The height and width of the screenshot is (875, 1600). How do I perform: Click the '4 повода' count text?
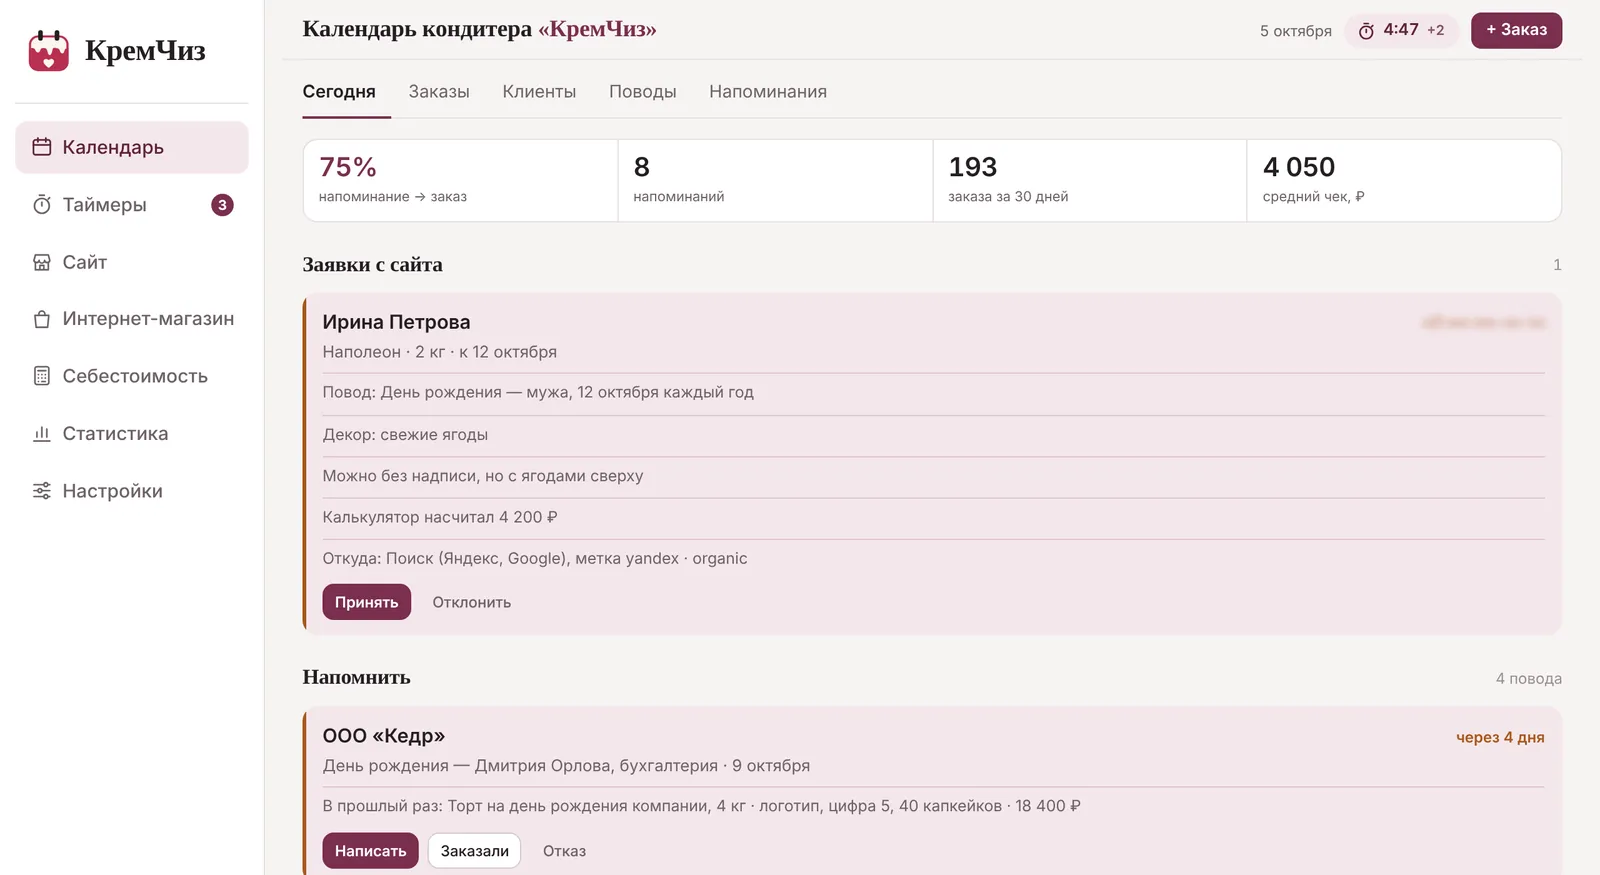coord(1528,679)
